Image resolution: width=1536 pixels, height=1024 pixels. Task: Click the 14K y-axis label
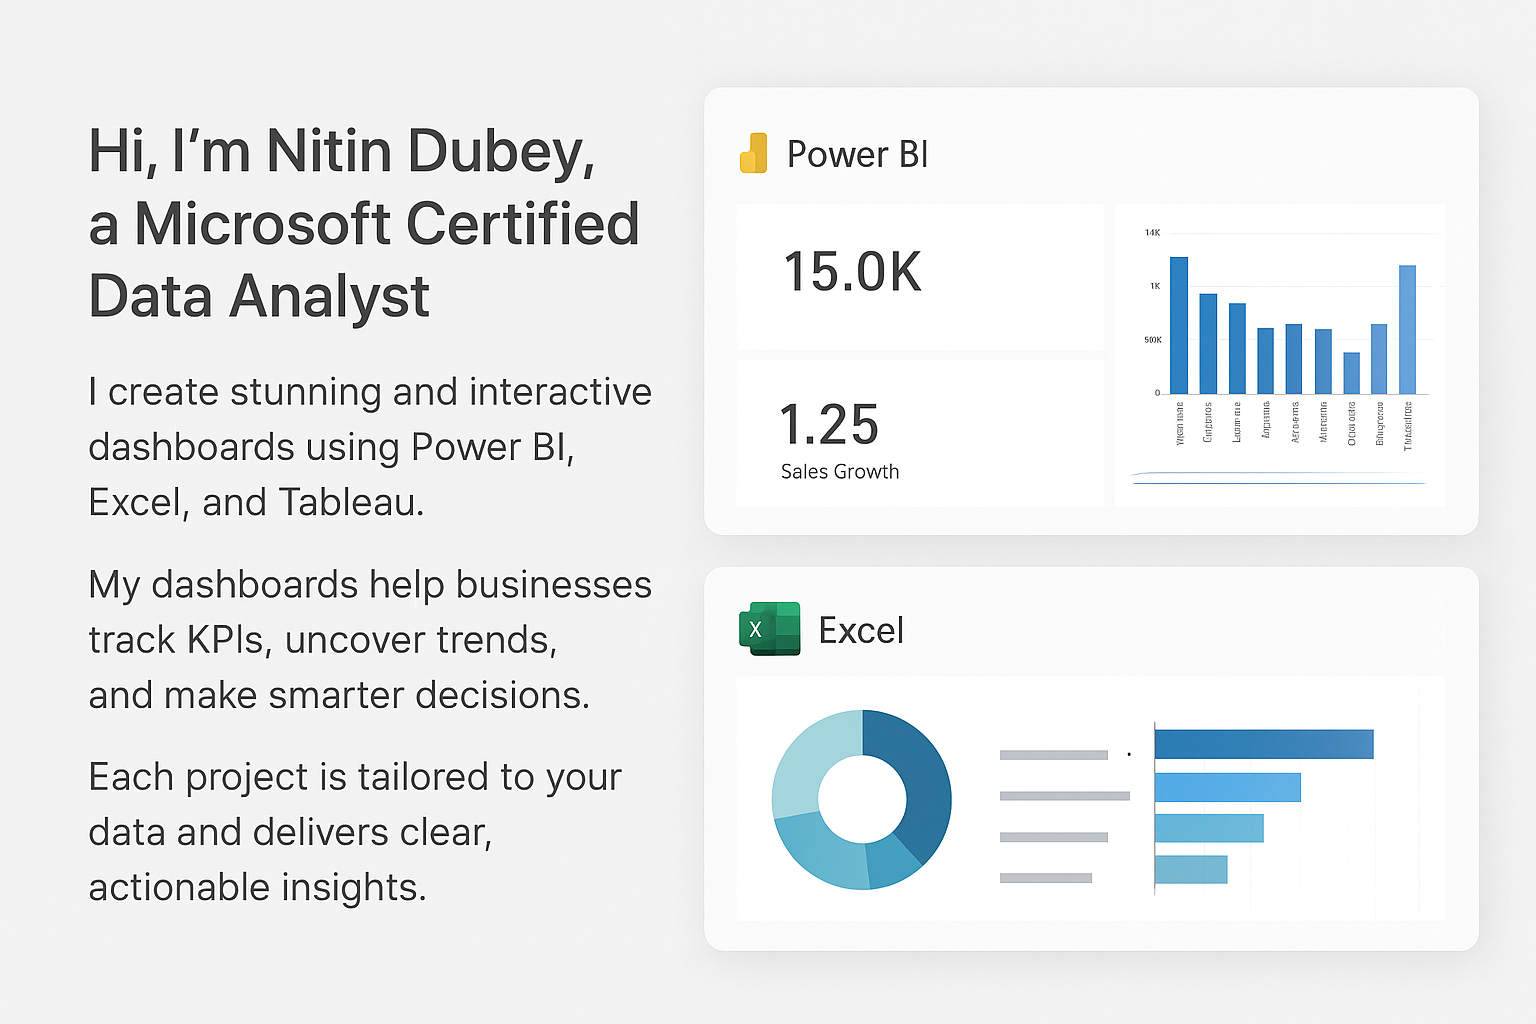pyautogui.click(x=1152, y=233)
